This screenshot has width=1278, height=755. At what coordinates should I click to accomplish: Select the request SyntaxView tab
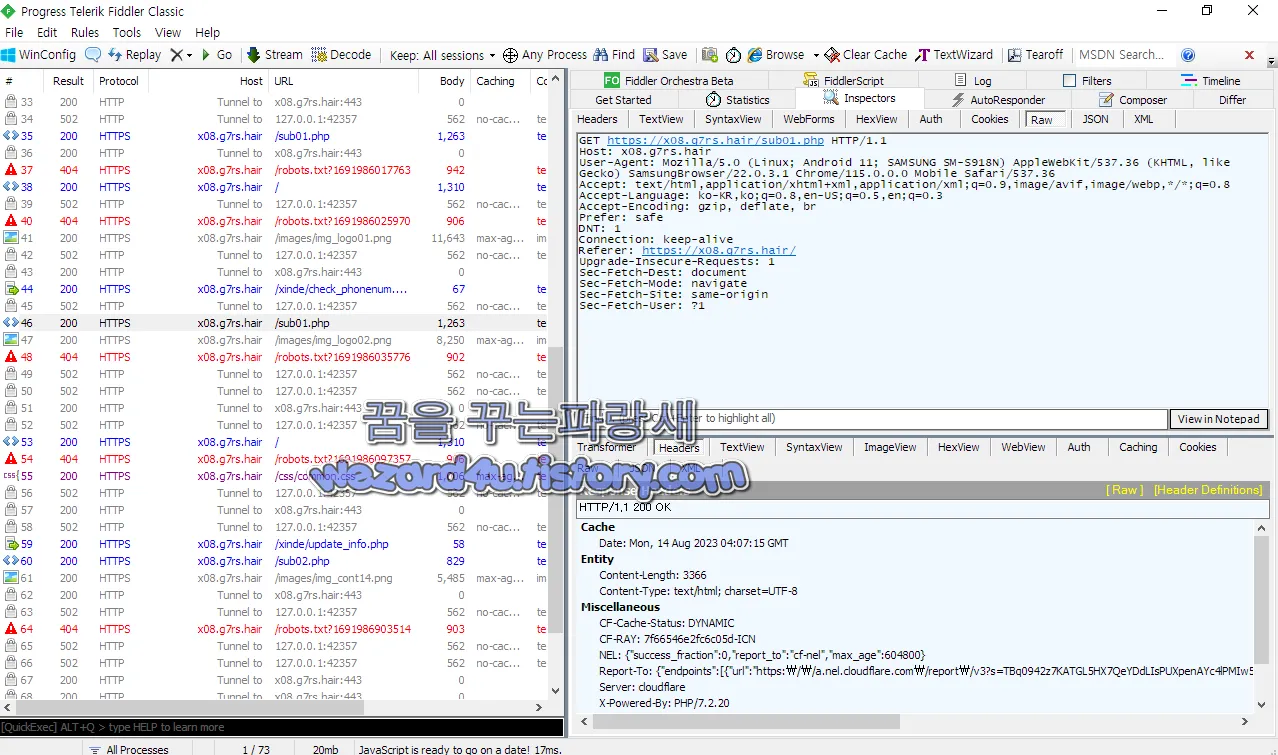tap(733, 119)
